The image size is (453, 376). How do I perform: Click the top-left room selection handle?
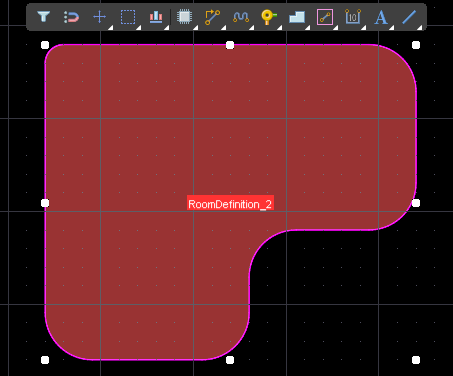45,45
